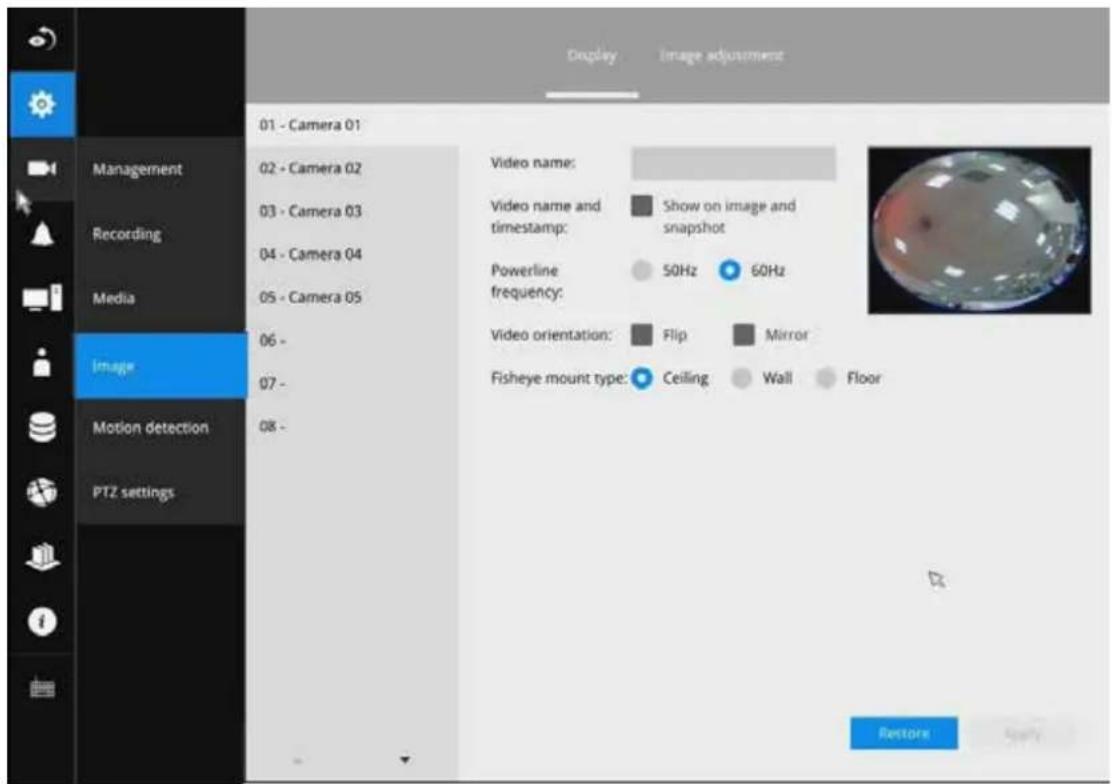Click the fisheye camera preview thumbnail
This screenshot has height=784, width=1112.
click(x=979, y=231)
